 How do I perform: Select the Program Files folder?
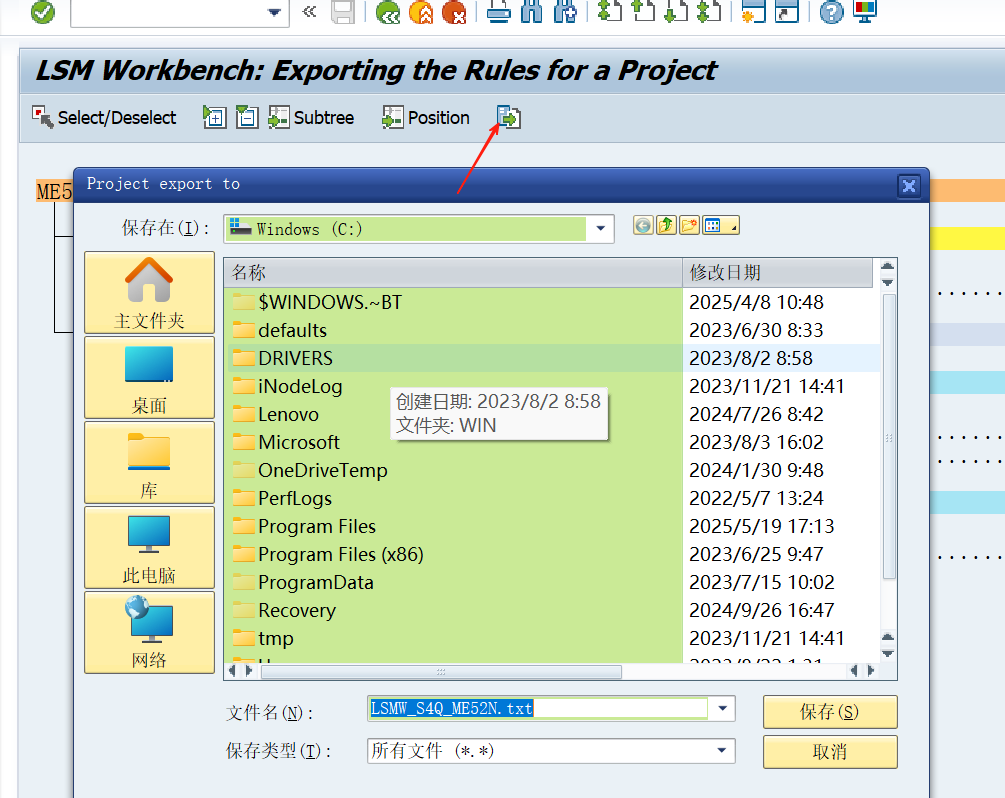click(304, 526)
